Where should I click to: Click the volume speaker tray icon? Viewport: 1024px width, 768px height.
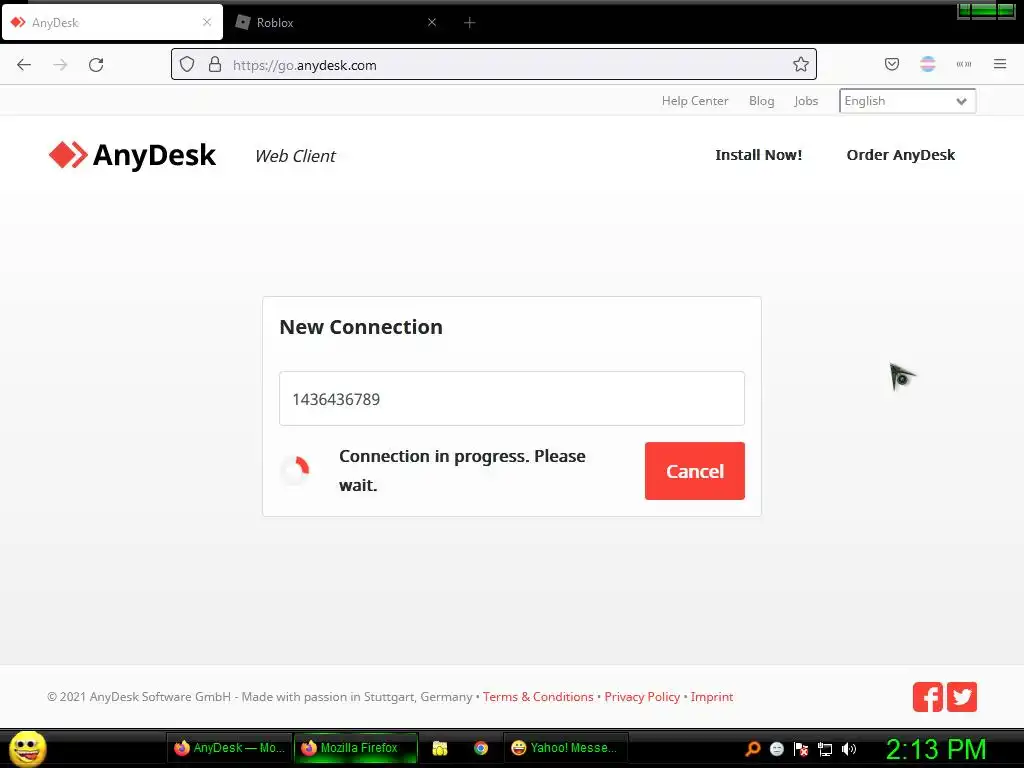tap(848, 749)
